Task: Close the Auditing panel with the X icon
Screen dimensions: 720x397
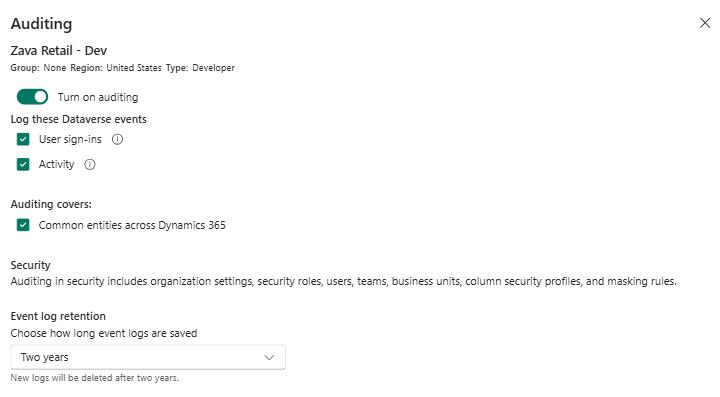Action: [705, 23]
